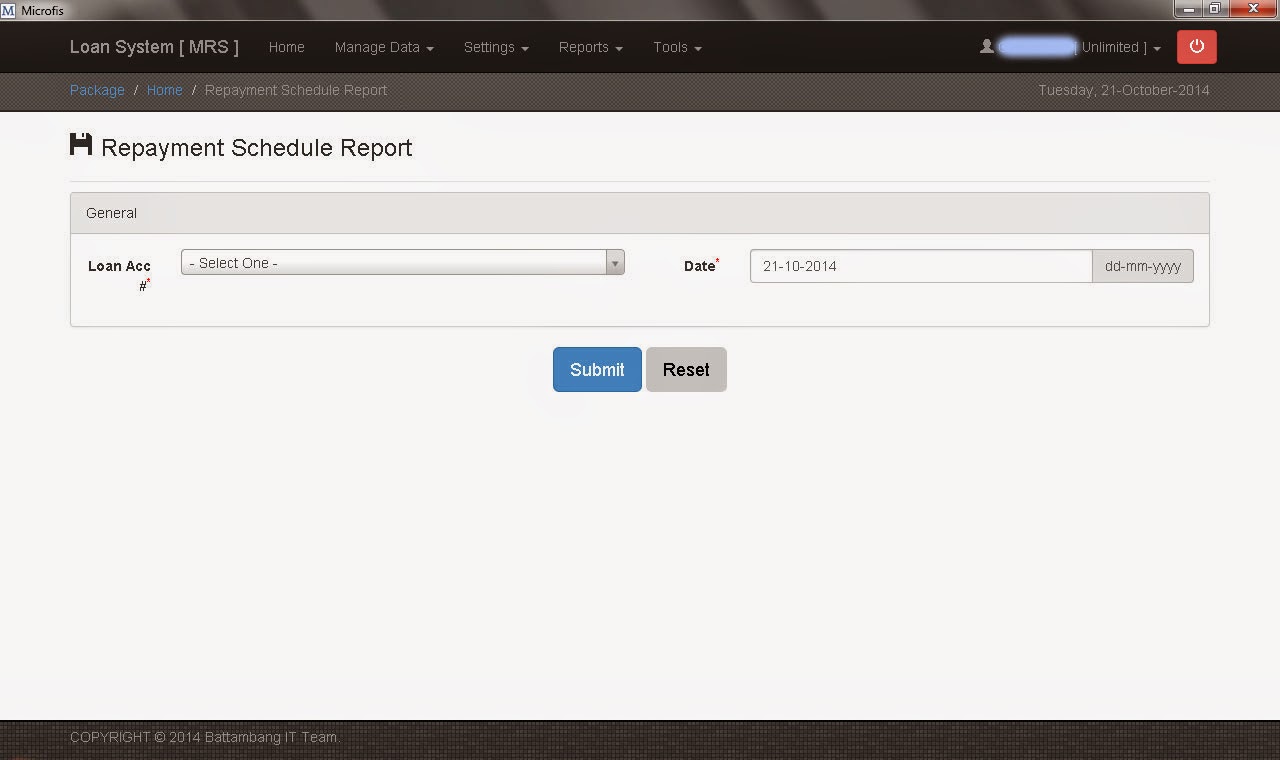This screenshot has width=1280, height=760.
Task: Open the Tools menu caret icon
Action: [x=697, y=47]
